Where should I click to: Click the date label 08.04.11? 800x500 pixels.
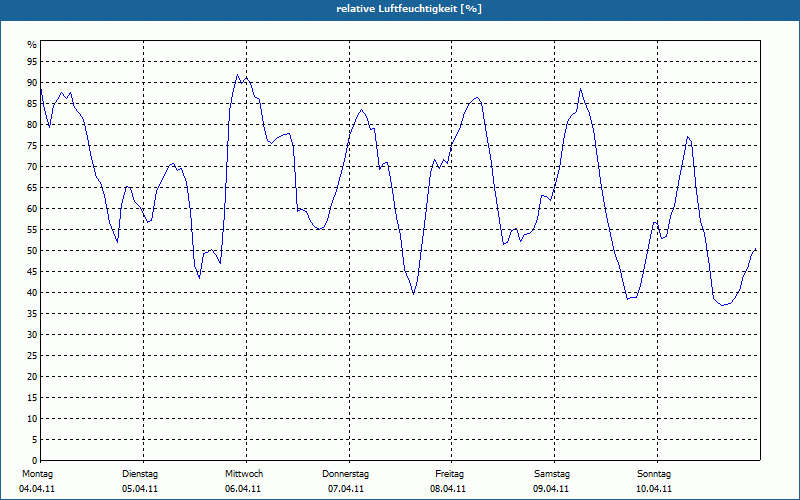pyautogui.click(x=448, y=489)
